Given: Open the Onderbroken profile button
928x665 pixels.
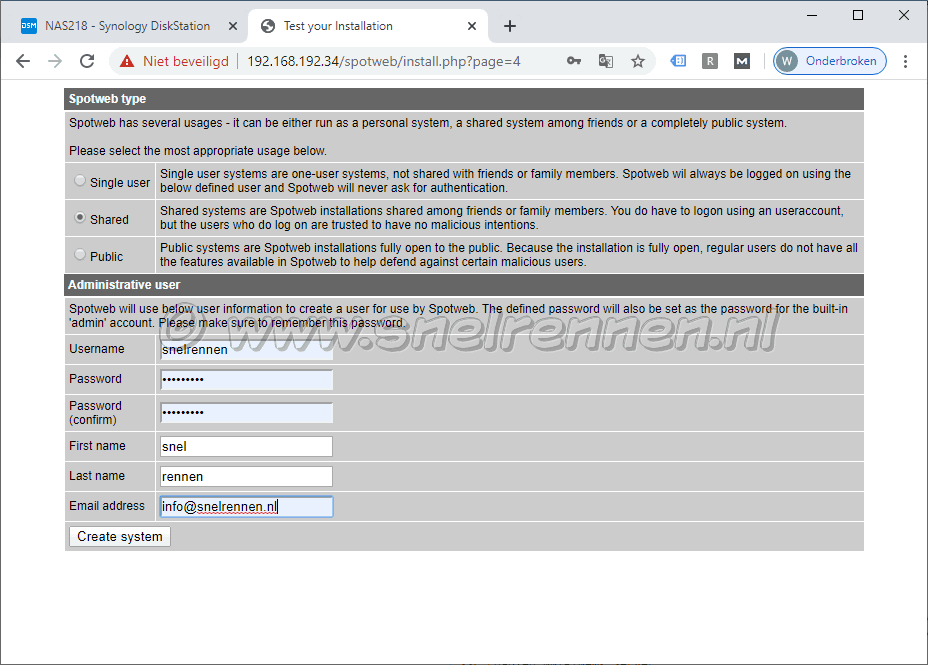Looking at the screenshot, I should (x=829, y=61).
